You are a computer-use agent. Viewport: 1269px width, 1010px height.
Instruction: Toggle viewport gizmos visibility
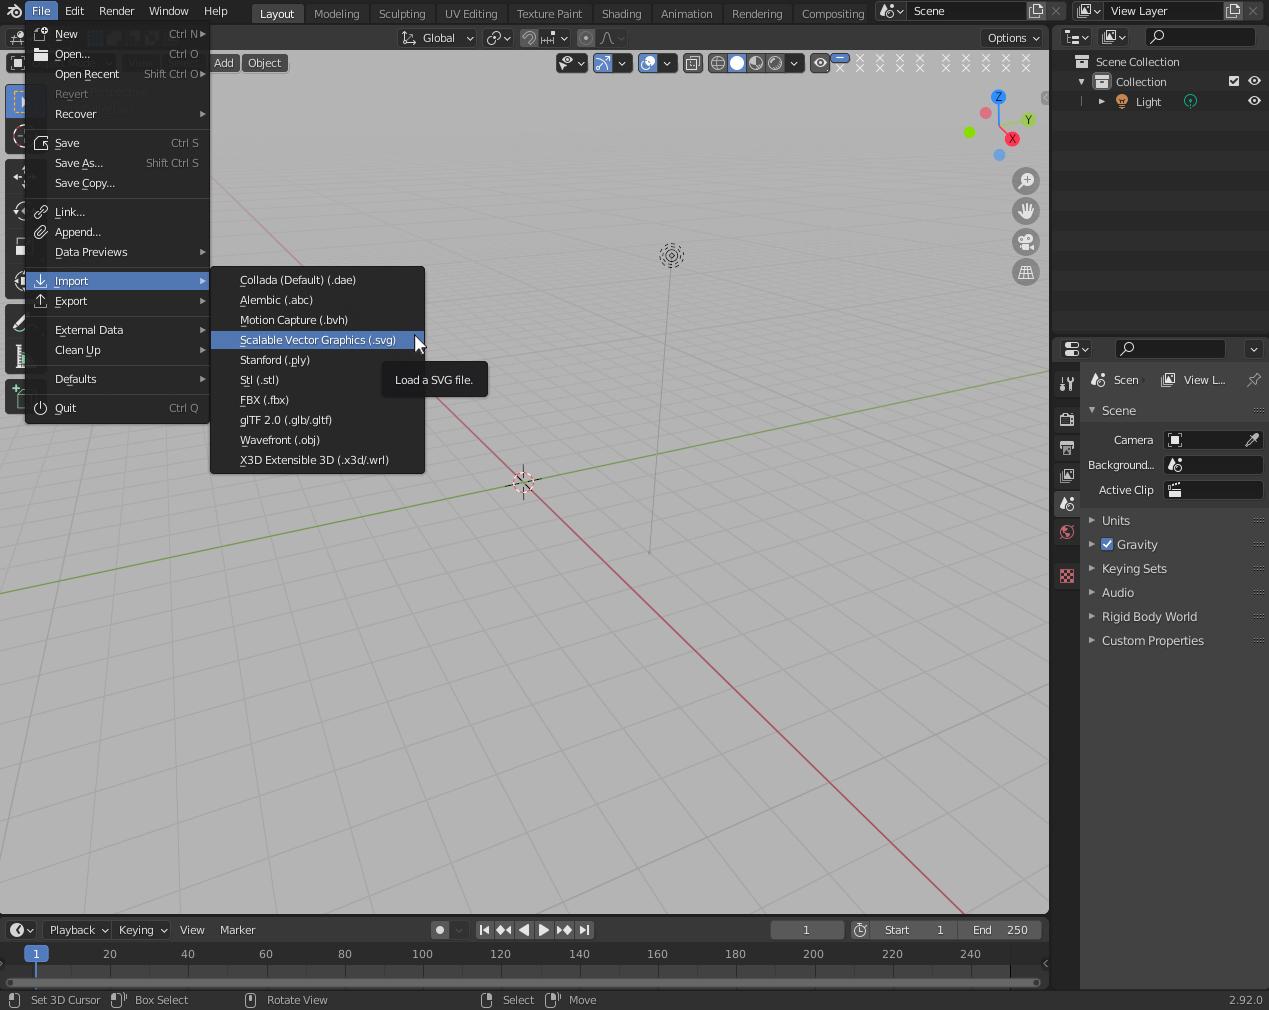(603, 63)
